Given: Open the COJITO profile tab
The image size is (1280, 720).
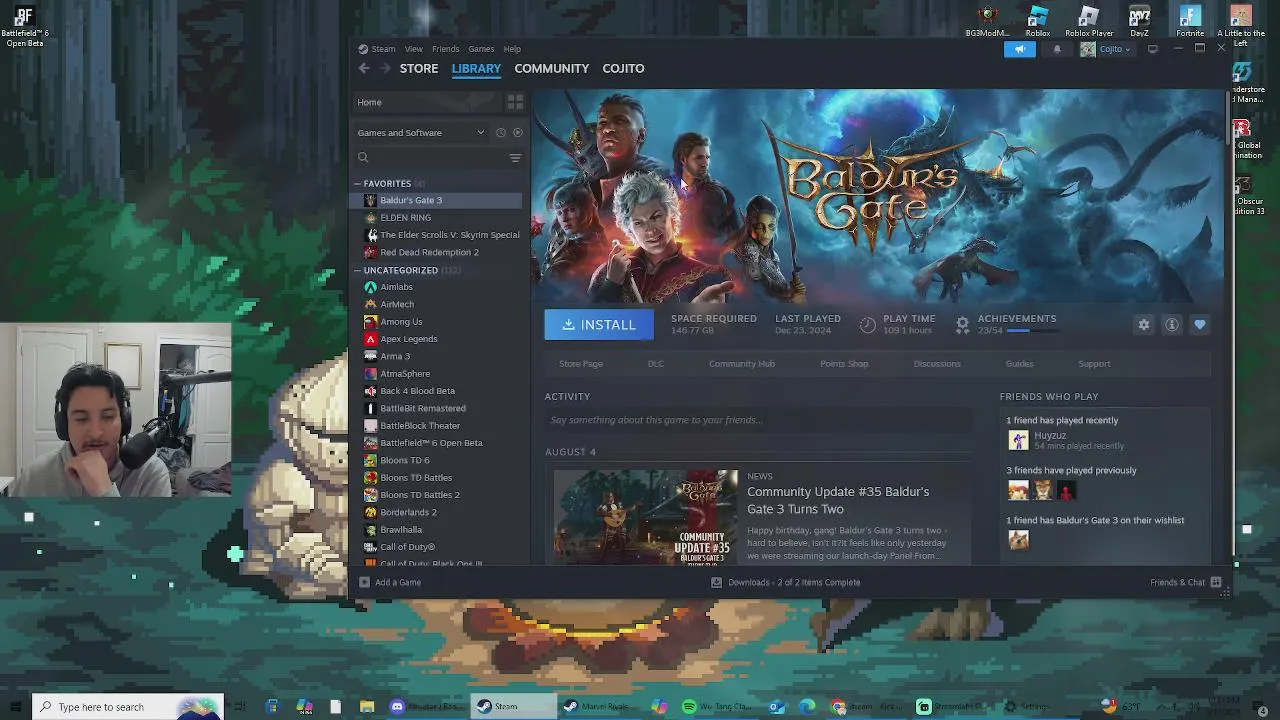Looking at the screenshot, I should click(623, 68).
